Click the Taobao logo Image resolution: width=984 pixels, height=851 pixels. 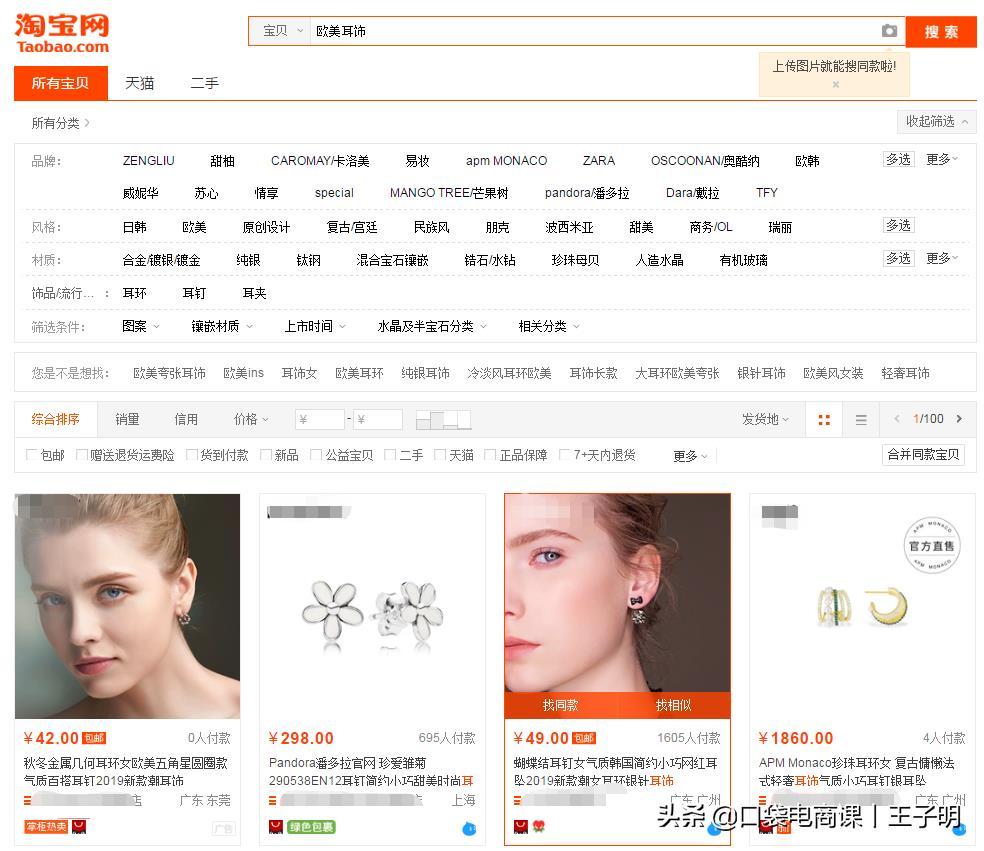click(x=62, y=33)
